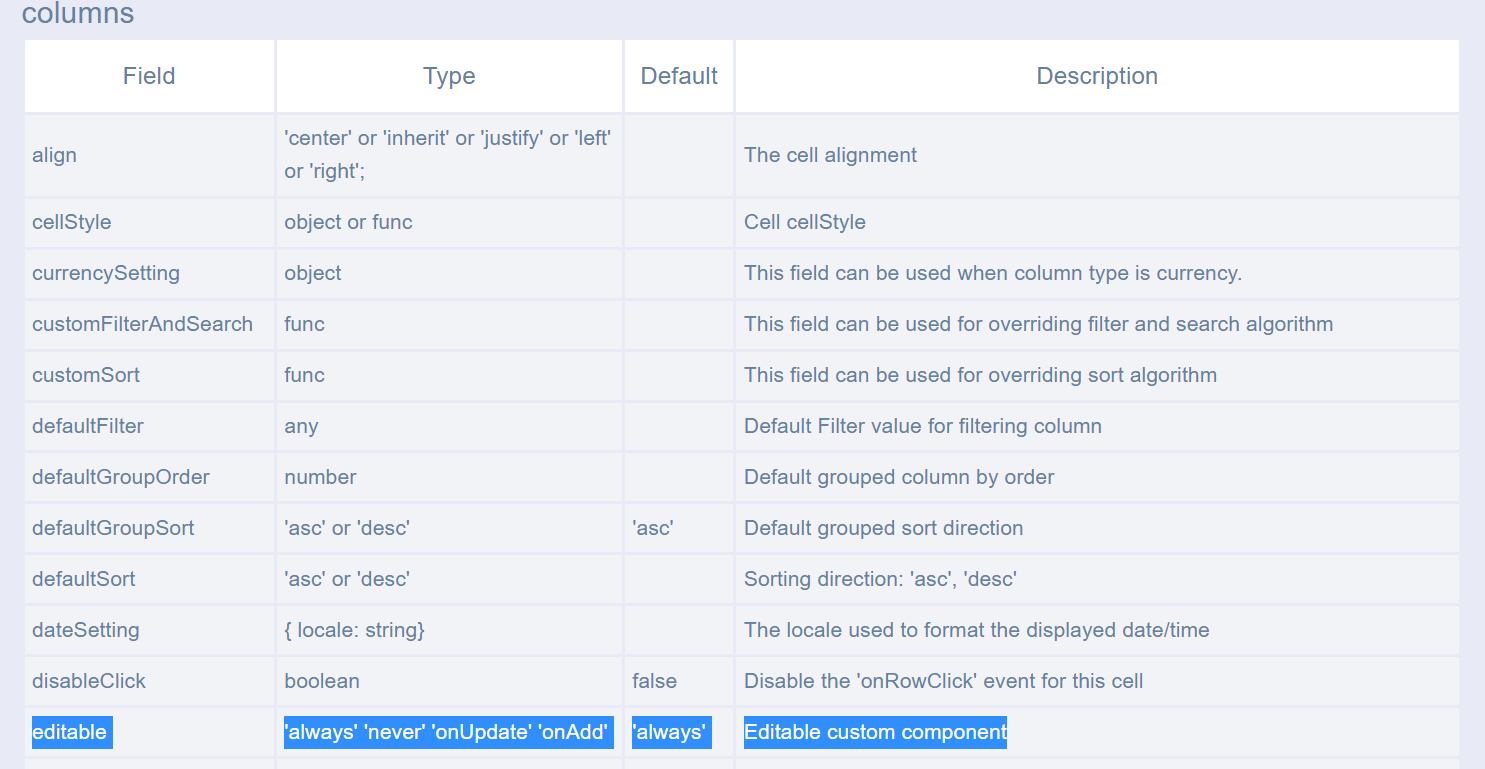The width and height of the screenshot is (1485, 769).
Task: Click the disableClick field name
Action: coord(88,681)
